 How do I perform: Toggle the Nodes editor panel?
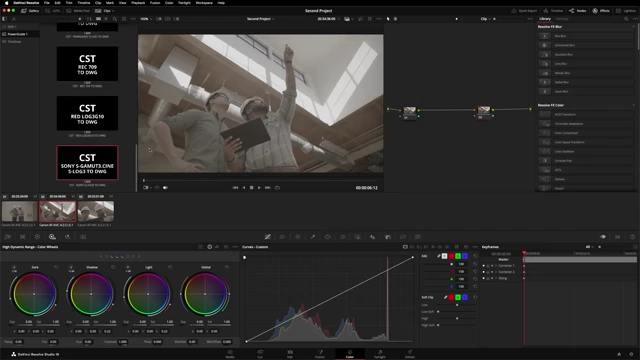[x=578, y=11]
